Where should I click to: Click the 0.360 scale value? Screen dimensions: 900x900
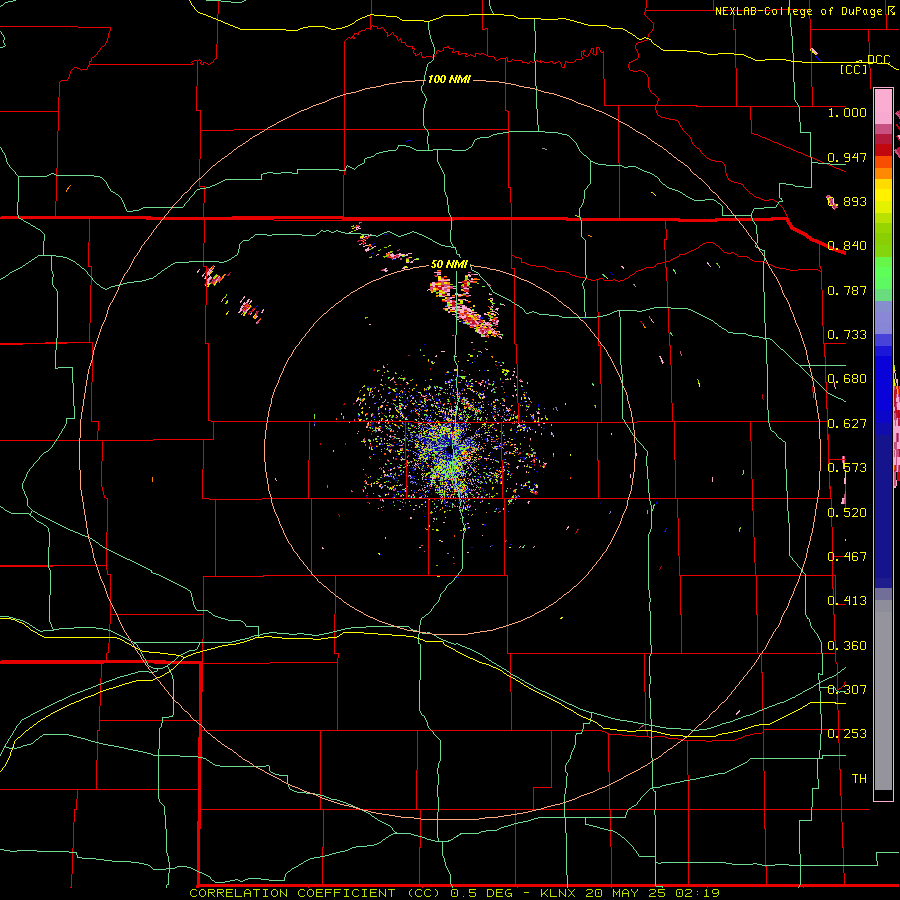pyautogui.click(x=847, y=646)
